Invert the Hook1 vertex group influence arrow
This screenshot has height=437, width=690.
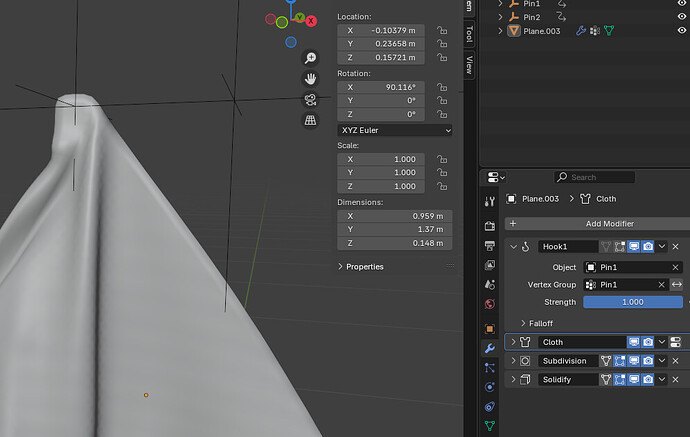[677, 285]
